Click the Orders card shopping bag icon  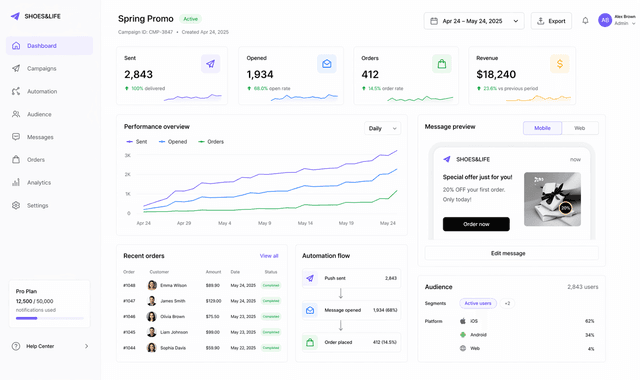click(x=442, y=64)
